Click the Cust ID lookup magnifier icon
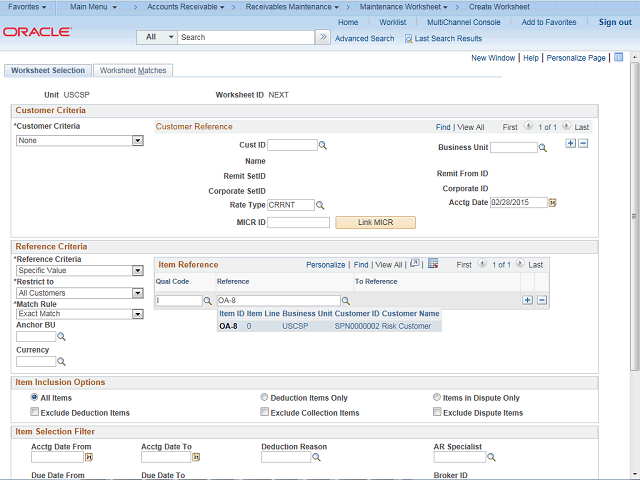The height and width of the screenshot is (480, 640). (323, 146)
